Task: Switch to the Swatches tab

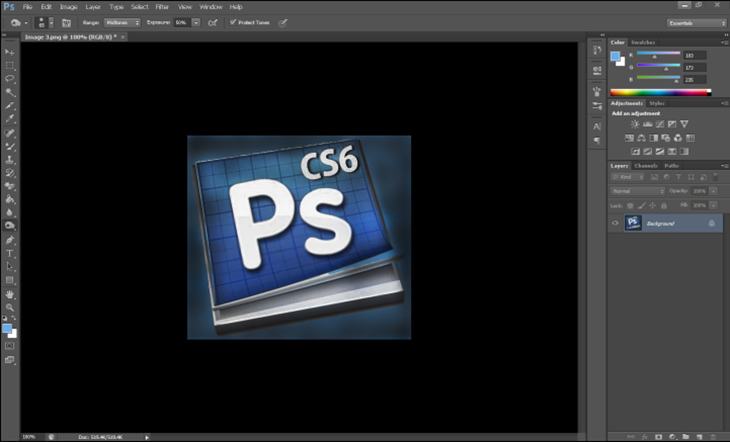Action: pos(643,42)
